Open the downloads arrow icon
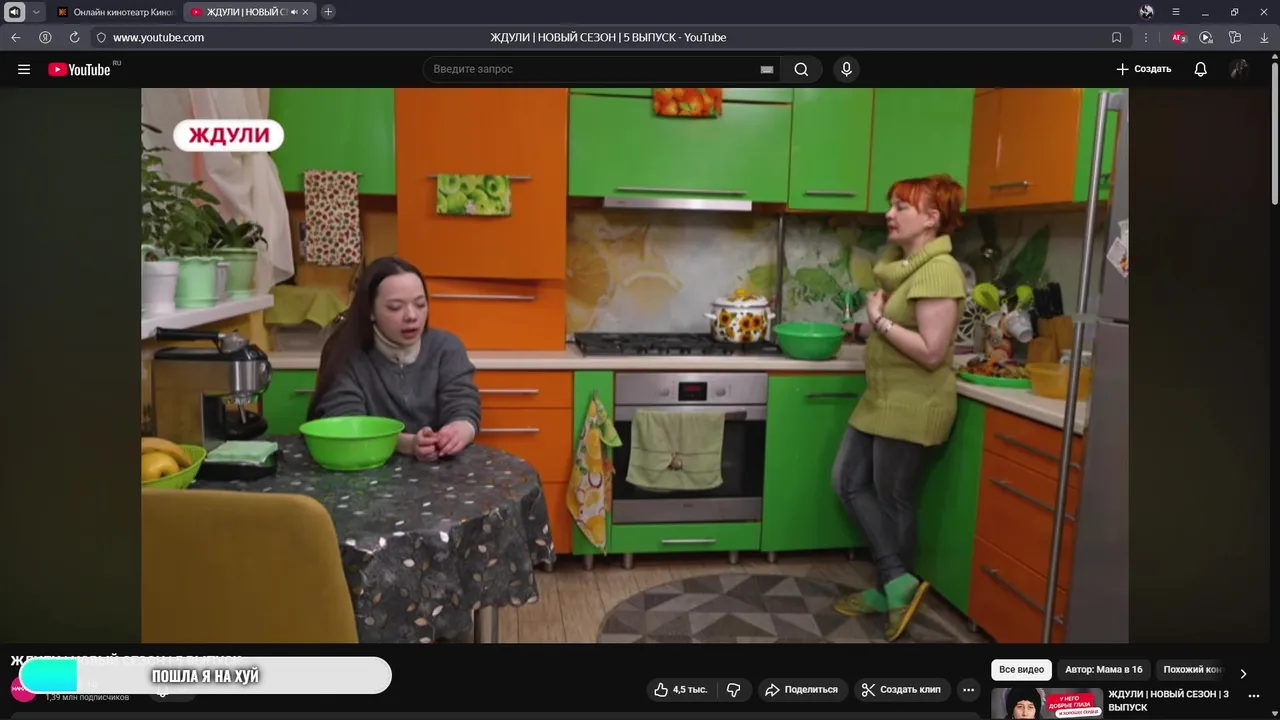 pos(1263,37)
